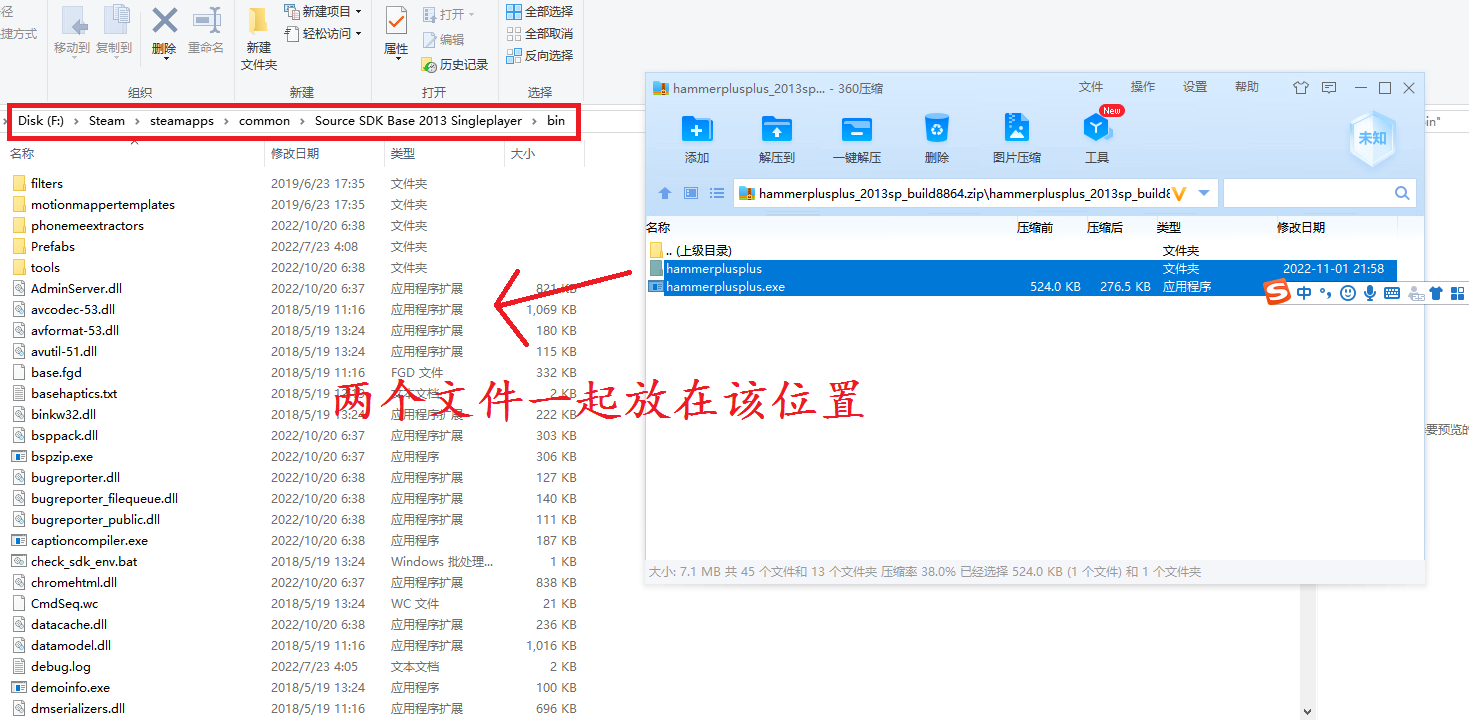The image size is (1469, 726).
Task: Click 全部选择 in Explorer ribbon
Action: coord(539,12)
